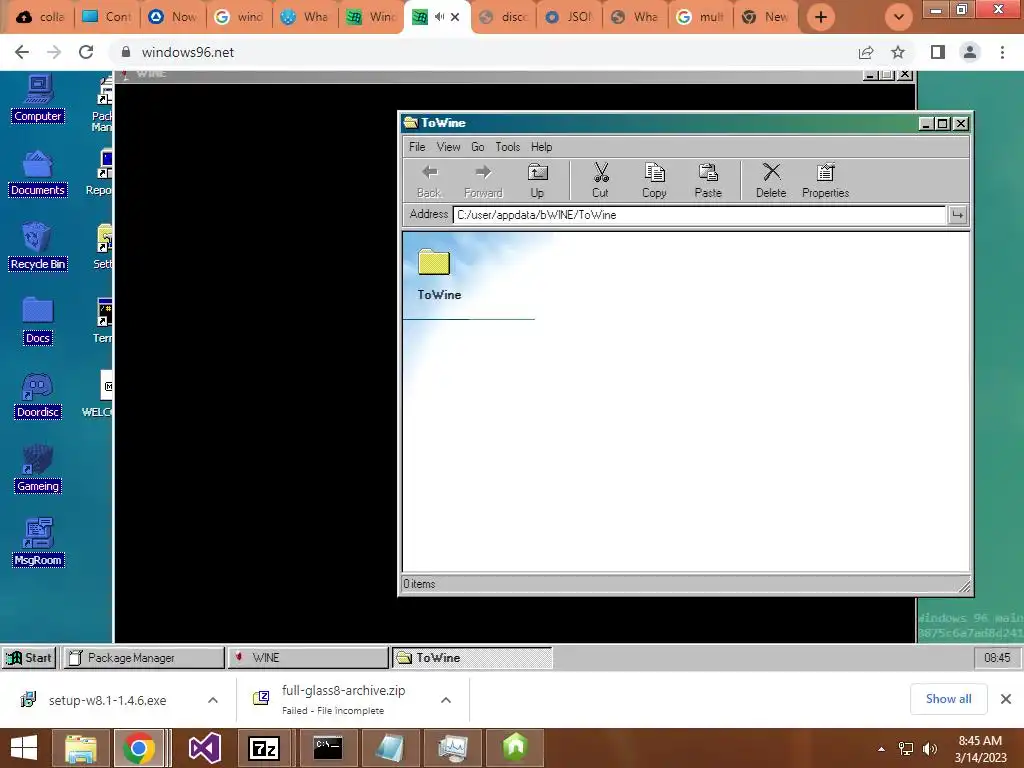Viewport: 1024px width, 768px height.
Task: Show hidden system tray icons
Action: 881,749
